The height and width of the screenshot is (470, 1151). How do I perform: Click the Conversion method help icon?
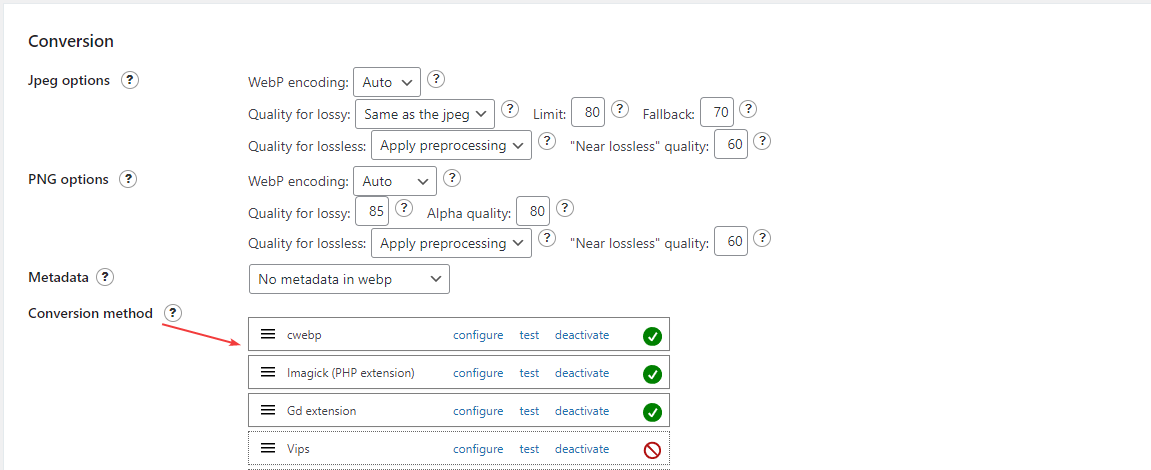coord(172,314)
